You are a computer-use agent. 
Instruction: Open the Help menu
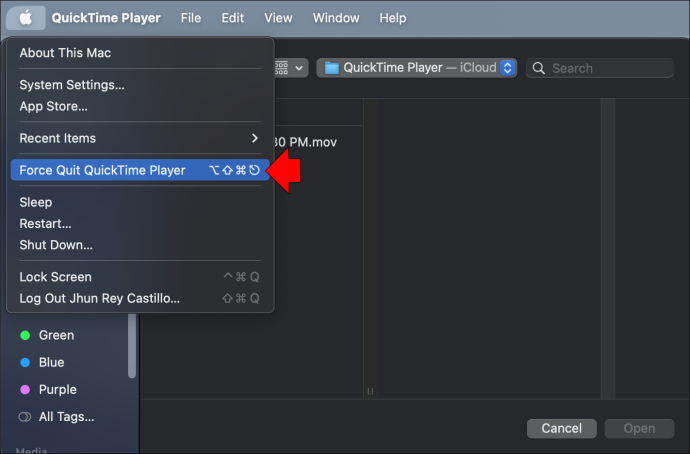pos(393,18)
